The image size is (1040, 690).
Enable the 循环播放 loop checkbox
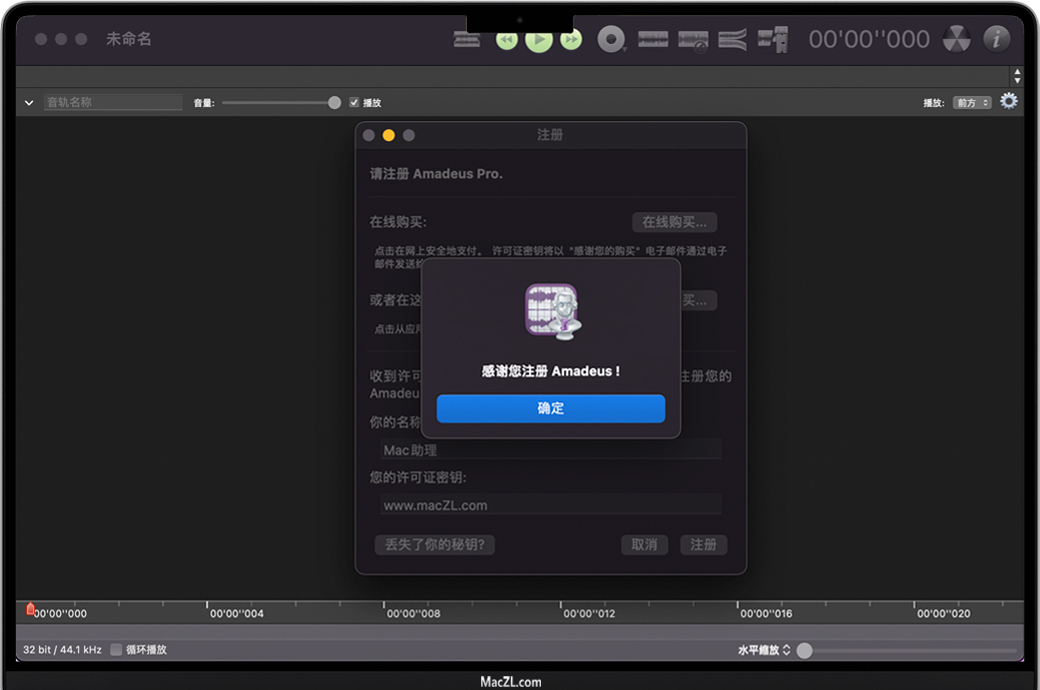[x=116, y=650]
